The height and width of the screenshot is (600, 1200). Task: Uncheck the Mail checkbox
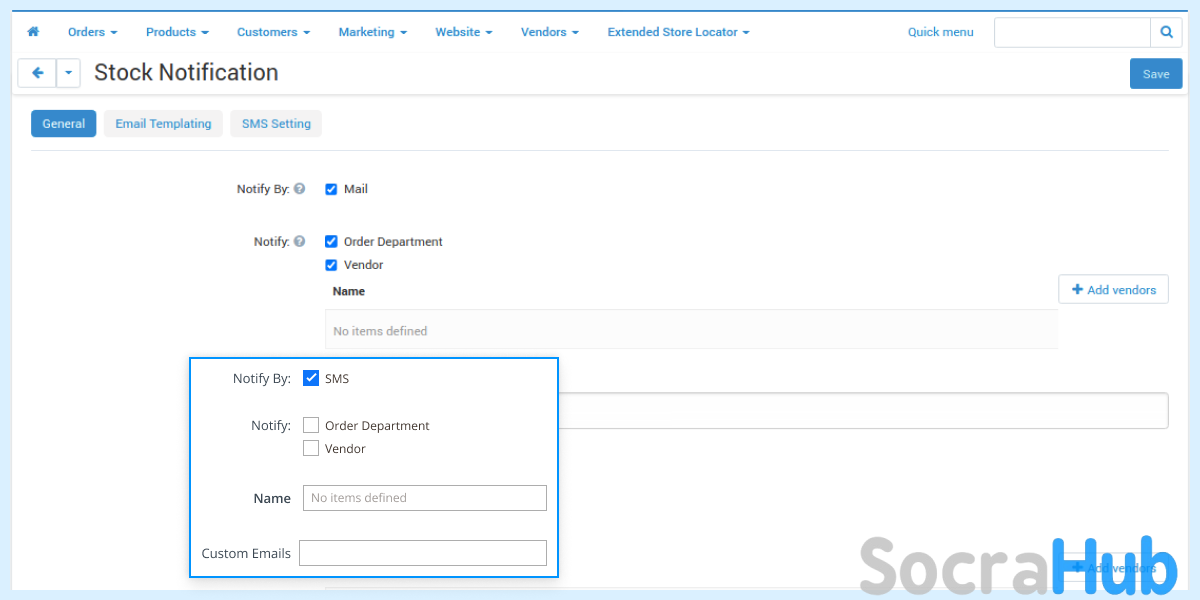(x=331, y=189)
